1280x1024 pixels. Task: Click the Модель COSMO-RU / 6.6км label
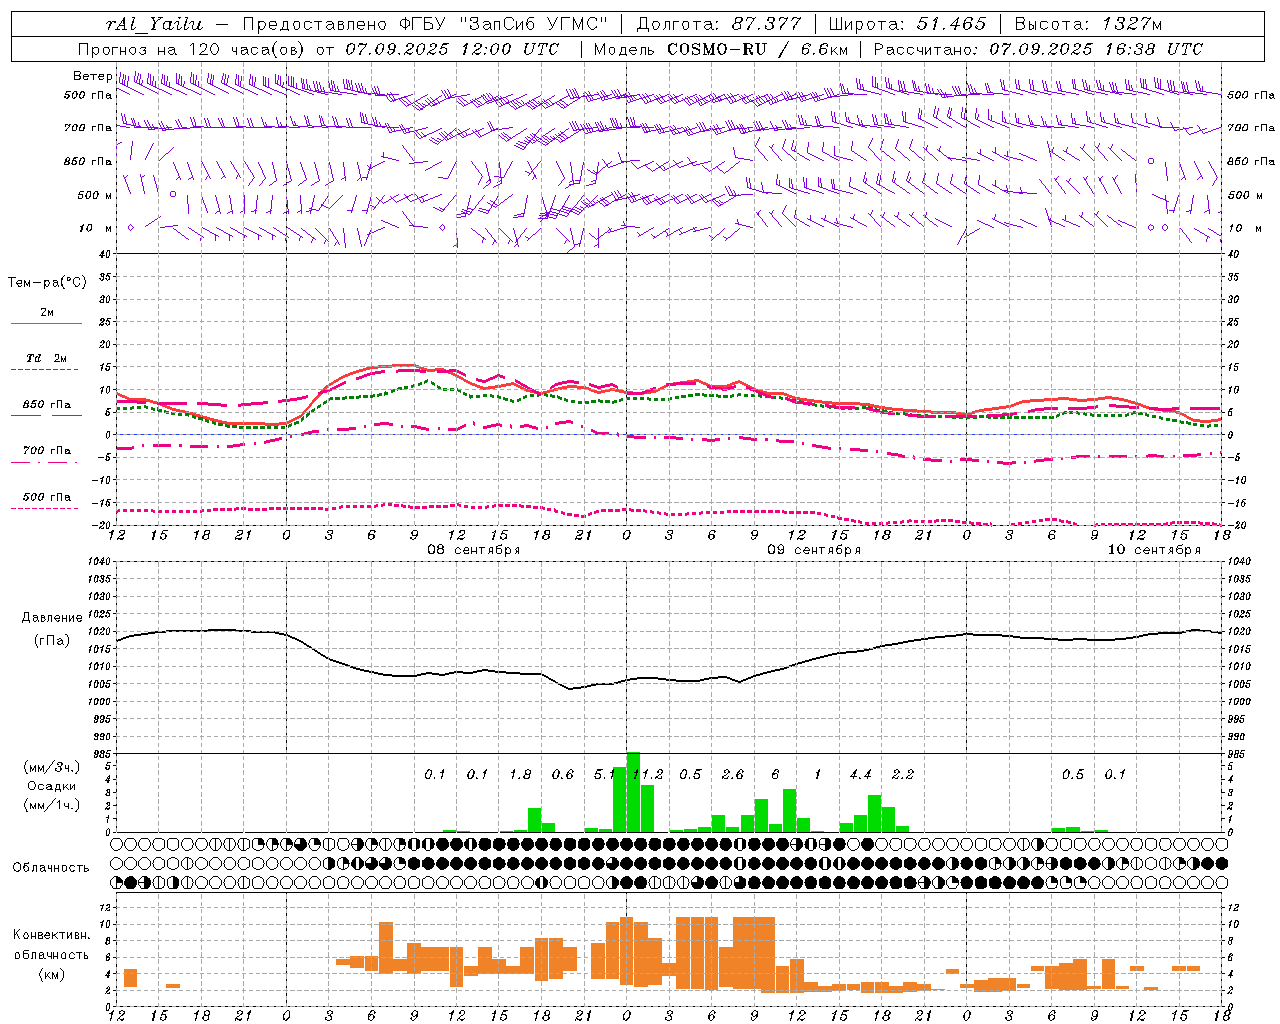click(x=721, y=49)
